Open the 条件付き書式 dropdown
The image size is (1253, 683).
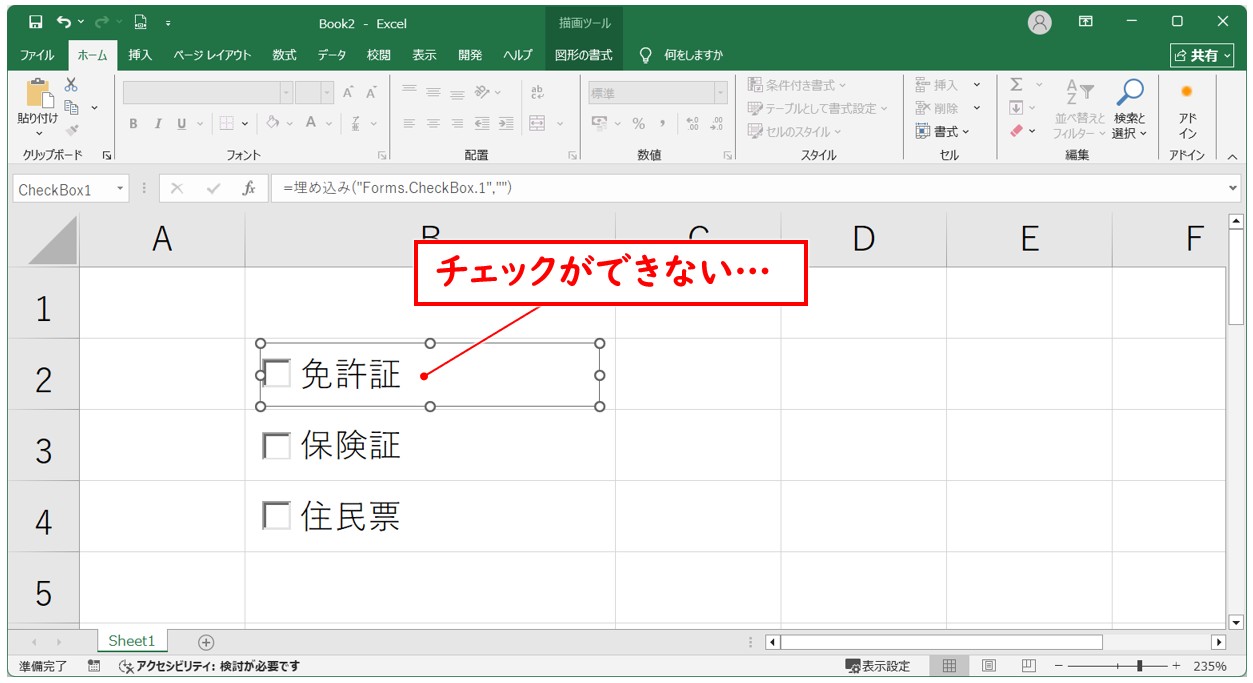797,85
